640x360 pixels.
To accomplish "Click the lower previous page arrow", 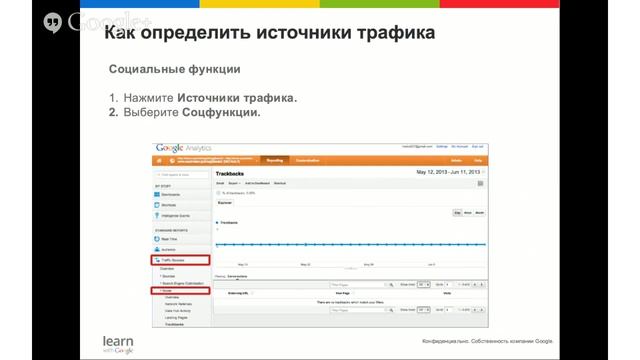I will pyautogui.click(x=475, y=310).
